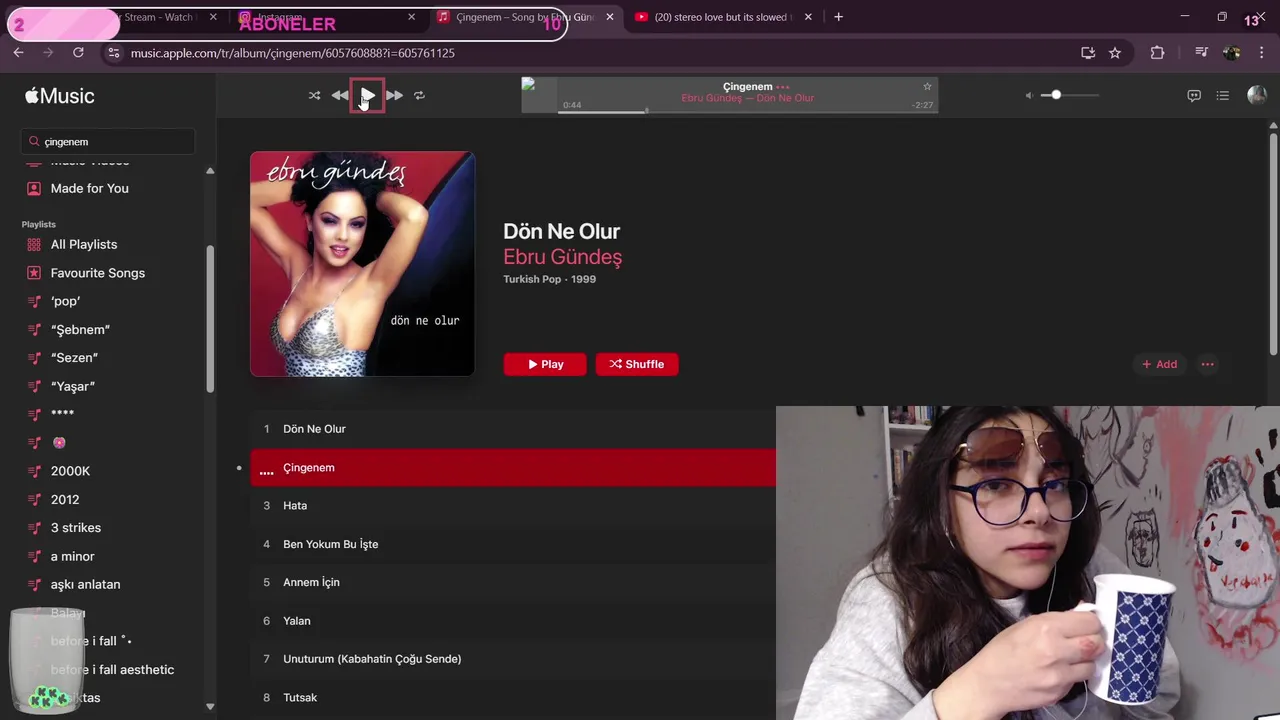Click the red Play album button
Screen dimensions: 1280x720
pyautogui.click(x=545, y=364)
